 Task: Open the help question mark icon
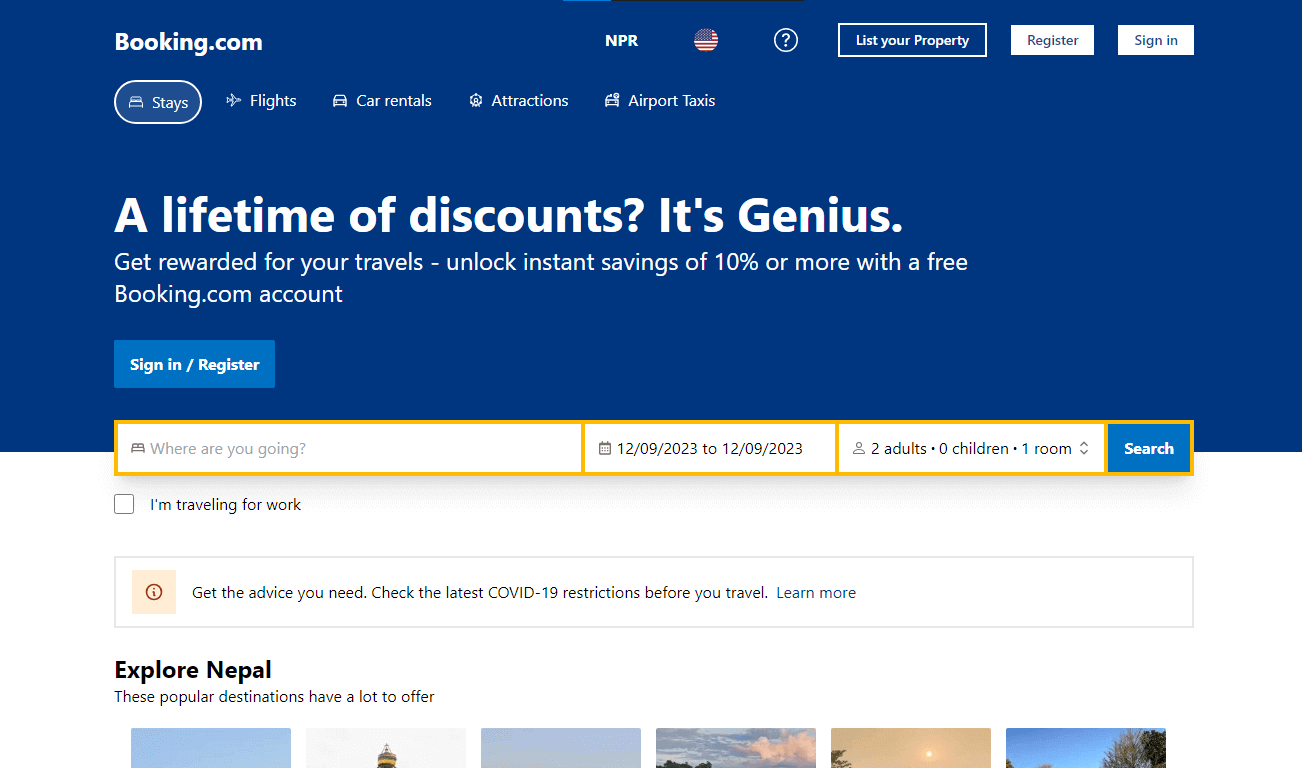tap(786, 40)
